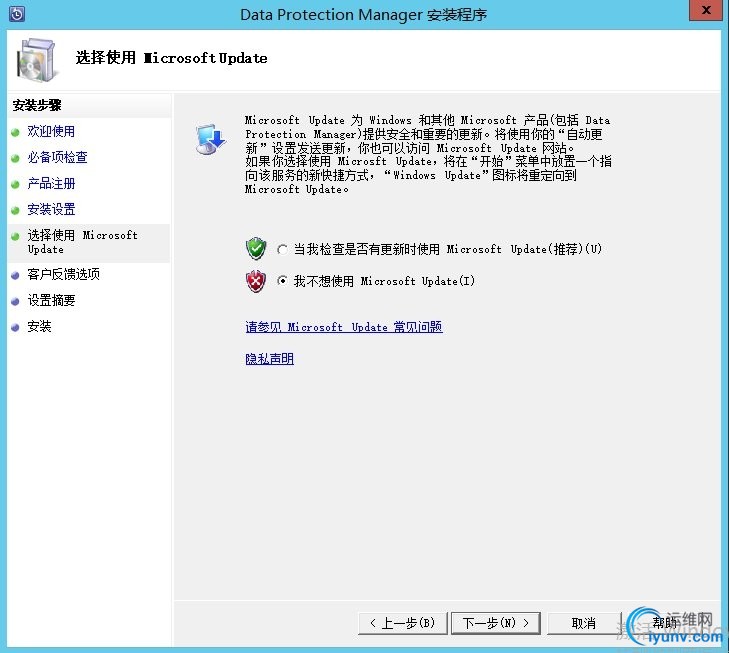Click the DPM setup title bar icon

pyautogui.click(x=17, y=14)
